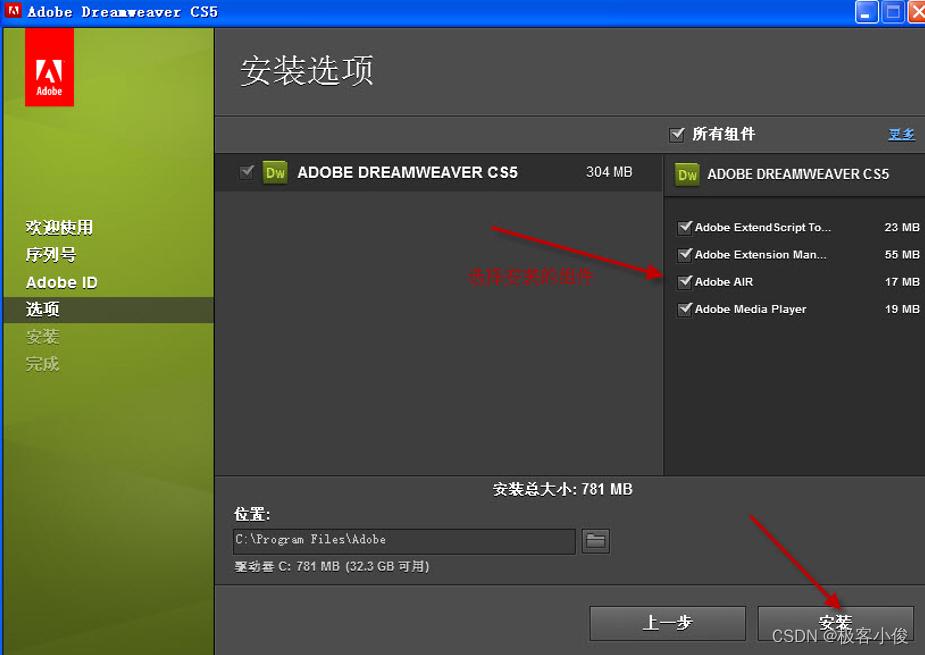Viewport: 925px width, 655px height.
Task: Minimize the Dreamweaver installer window
Action: (x=866, y=12)
